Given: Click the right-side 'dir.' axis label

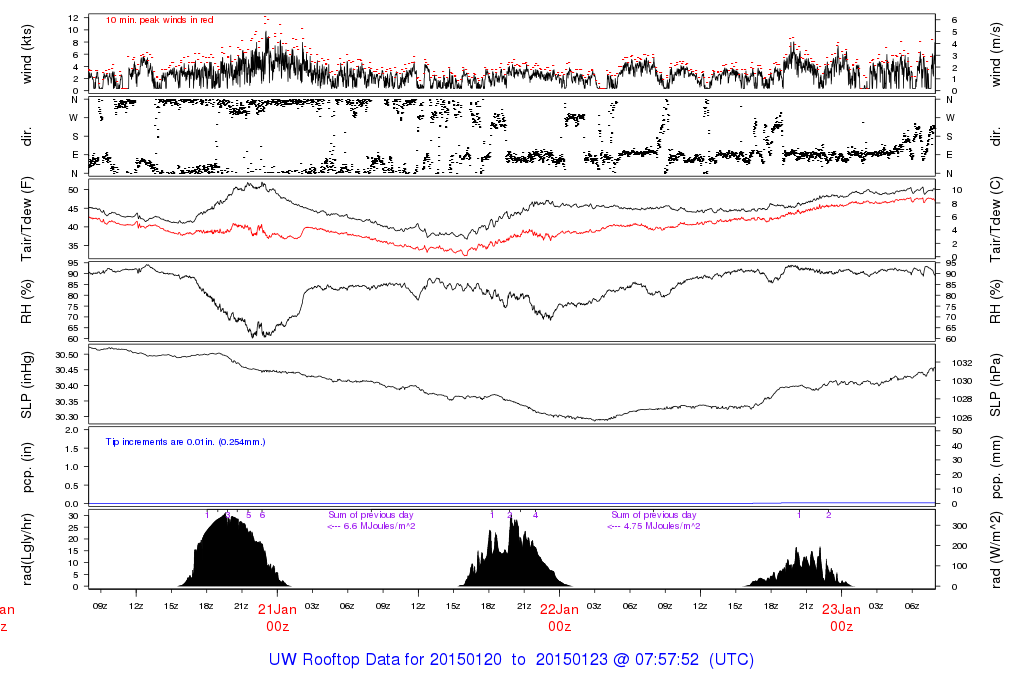Looking at the screenshot, I should tap(997, 135).
